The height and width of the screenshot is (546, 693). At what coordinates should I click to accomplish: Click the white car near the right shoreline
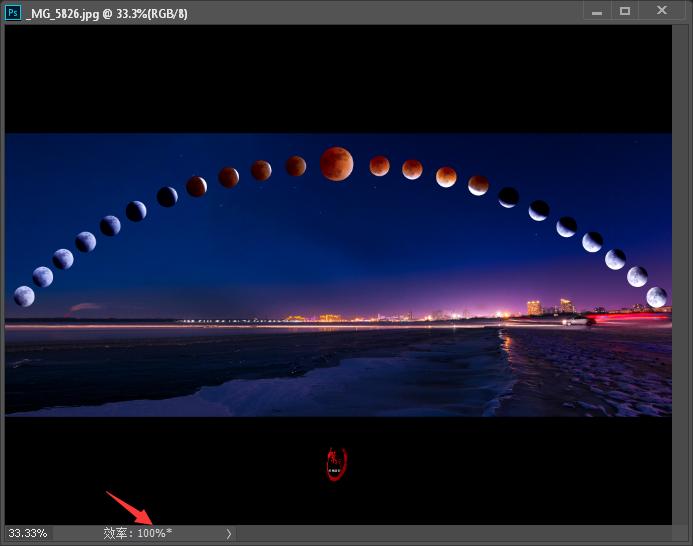click(x=574, y=321)
